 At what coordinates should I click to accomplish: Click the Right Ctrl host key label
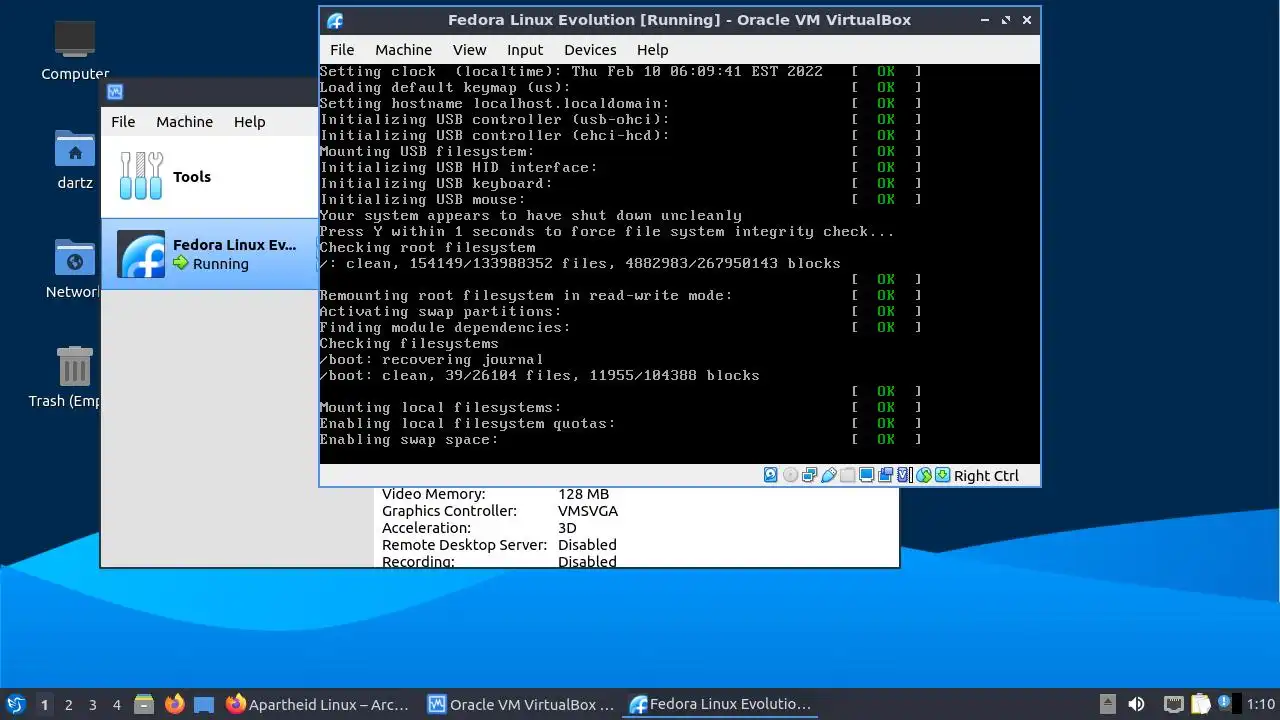(986, 475)
